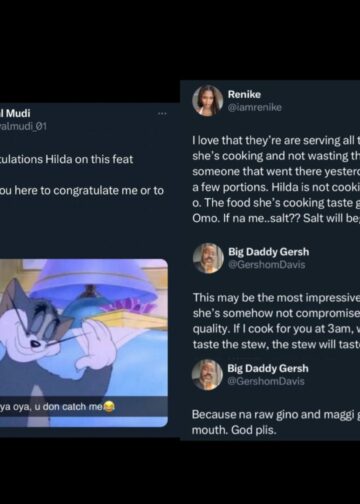Click @GershomDavis handle above 'most impressive' tweet
The height and width of the screenshot is (504, 360).
coord(267,265)
